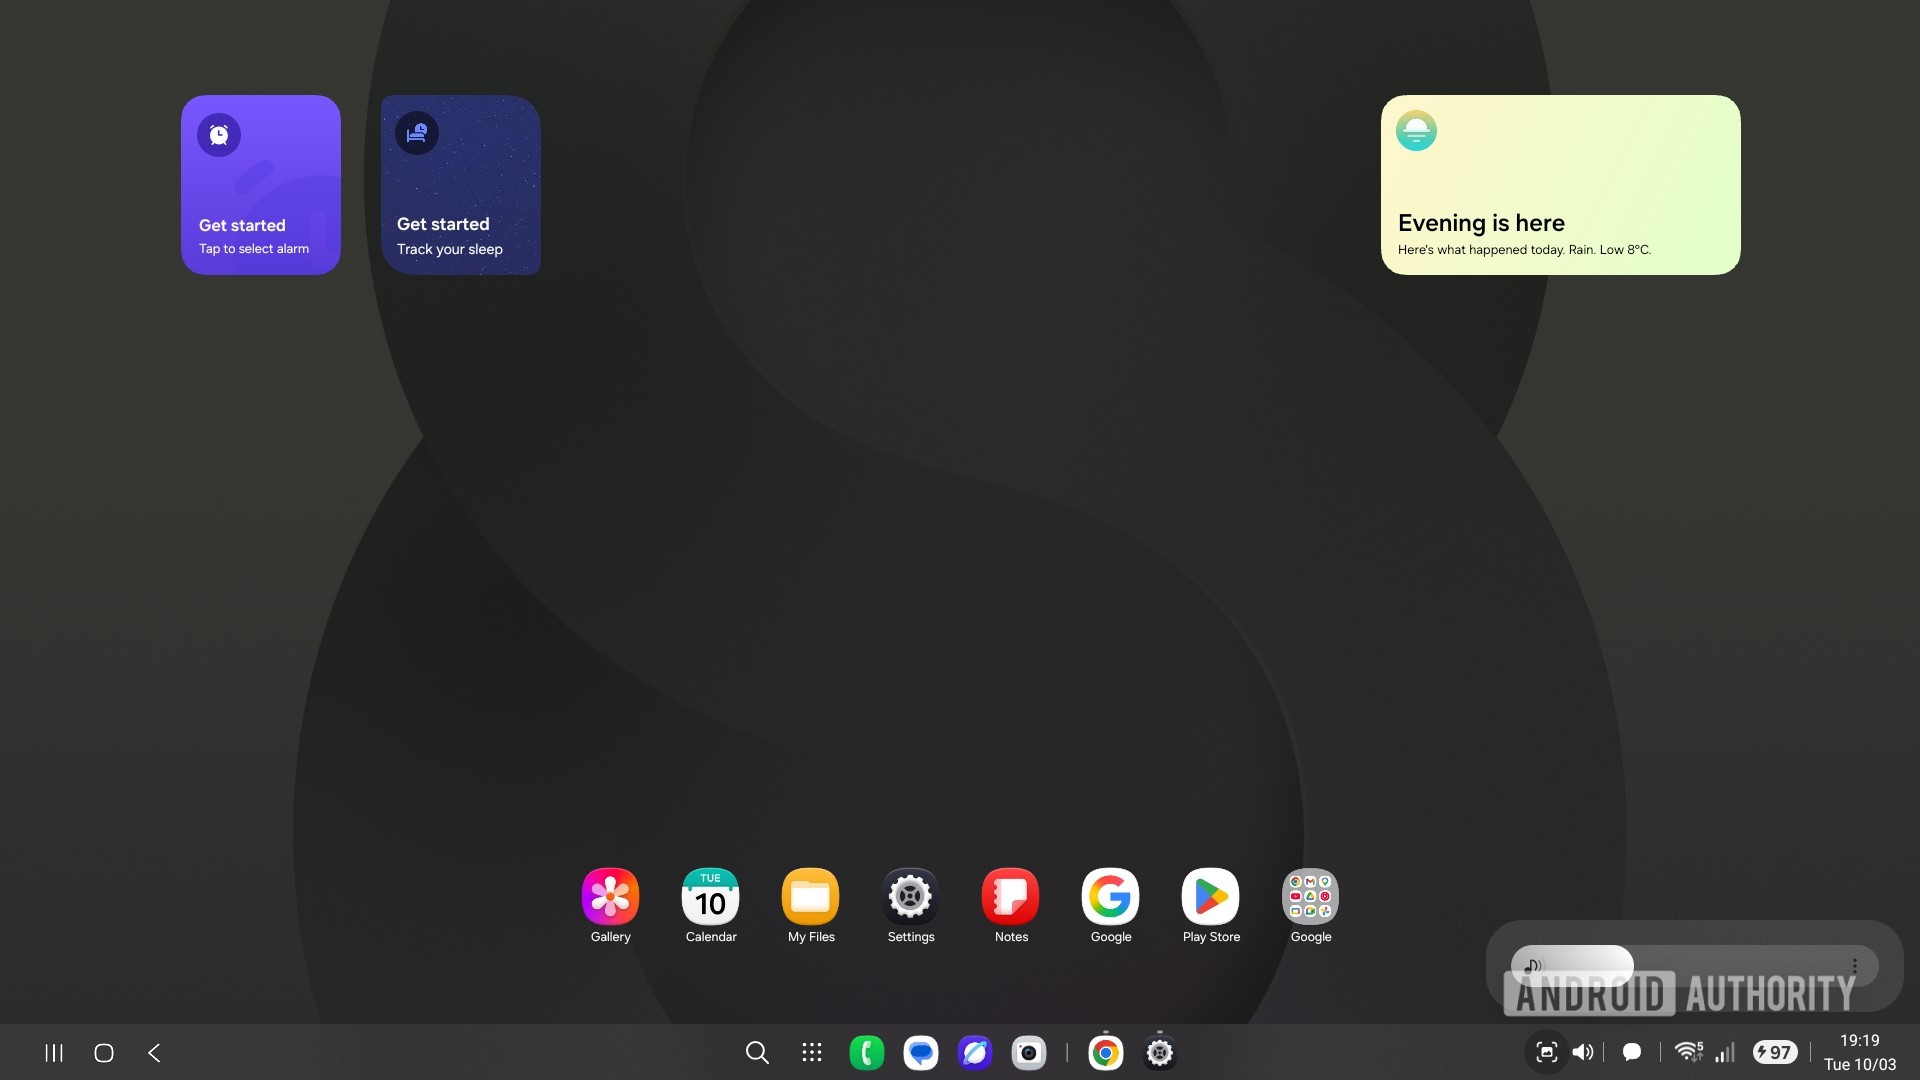Tap the Back navigation arrow

pyautogui.click(x=154, y=1052)
